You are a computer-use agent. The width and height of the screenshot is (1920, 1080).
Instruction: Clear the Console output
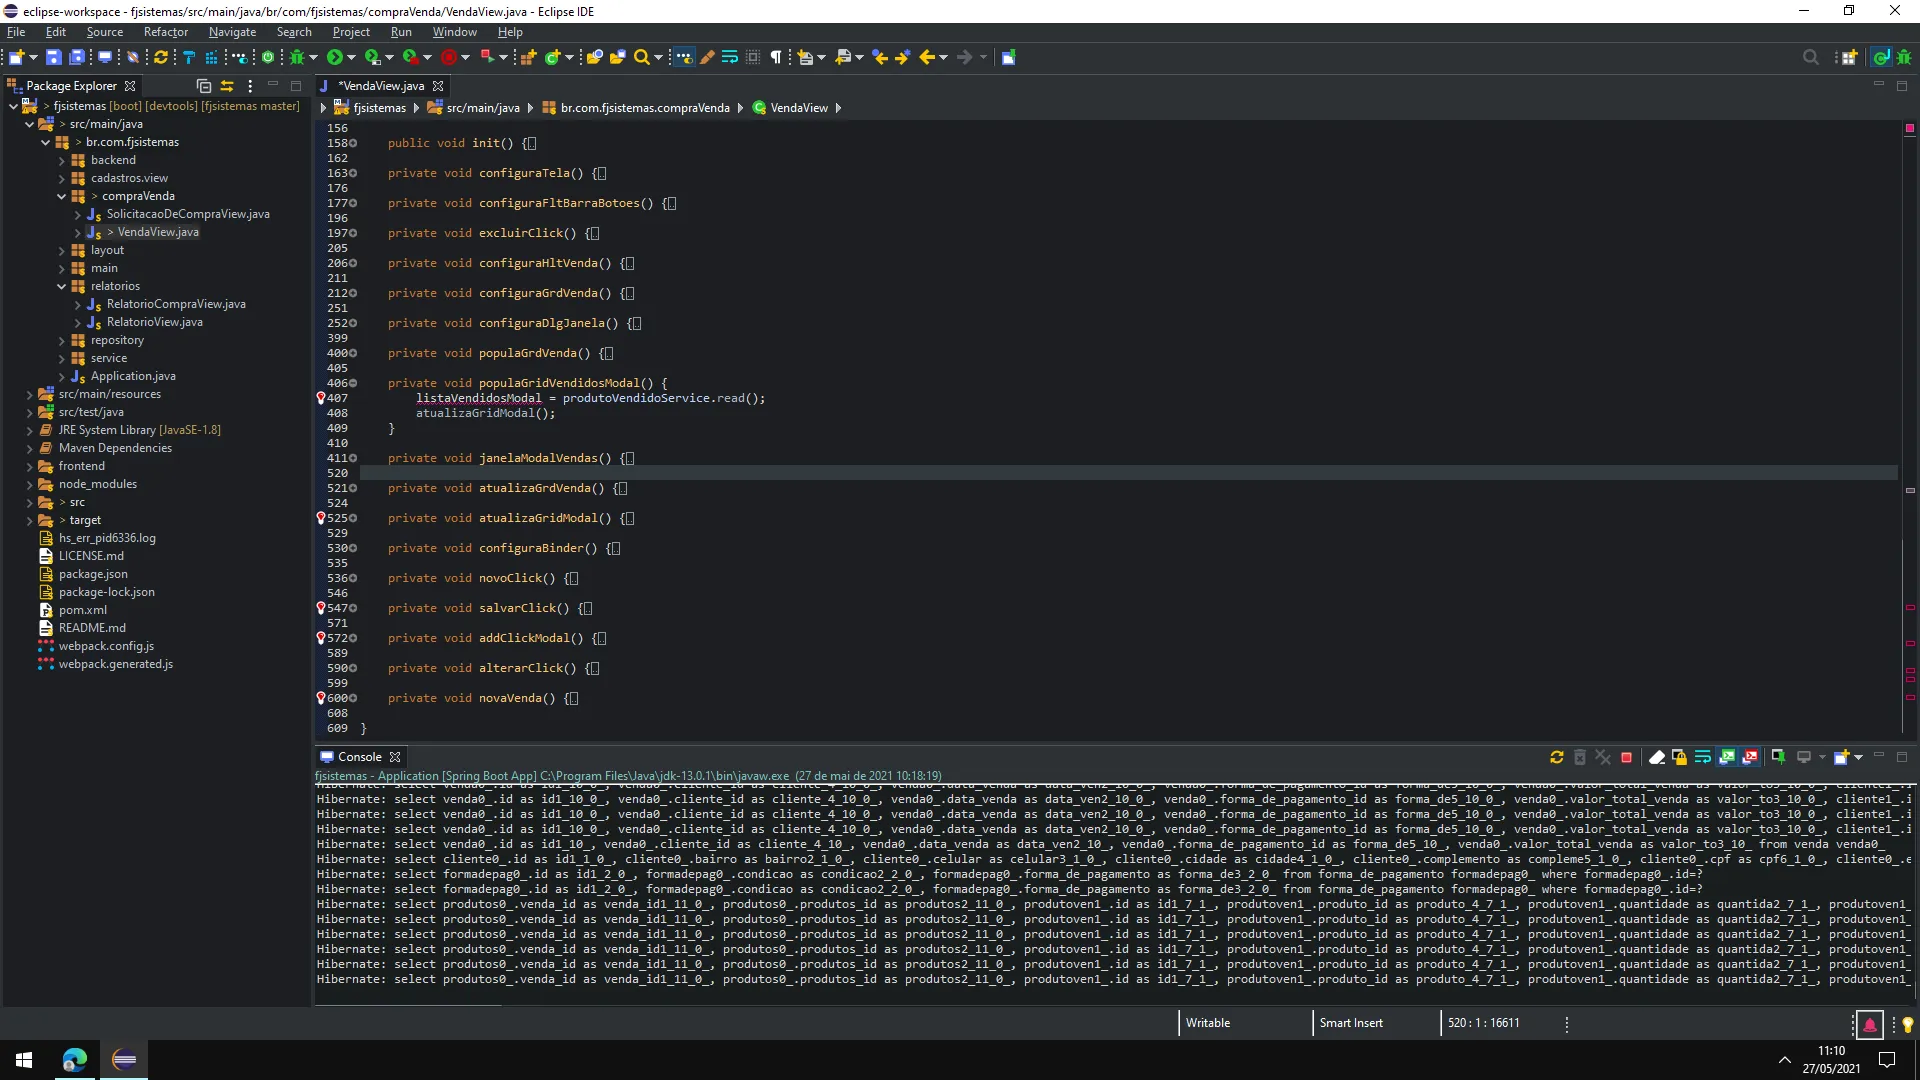click(1657, 758)
